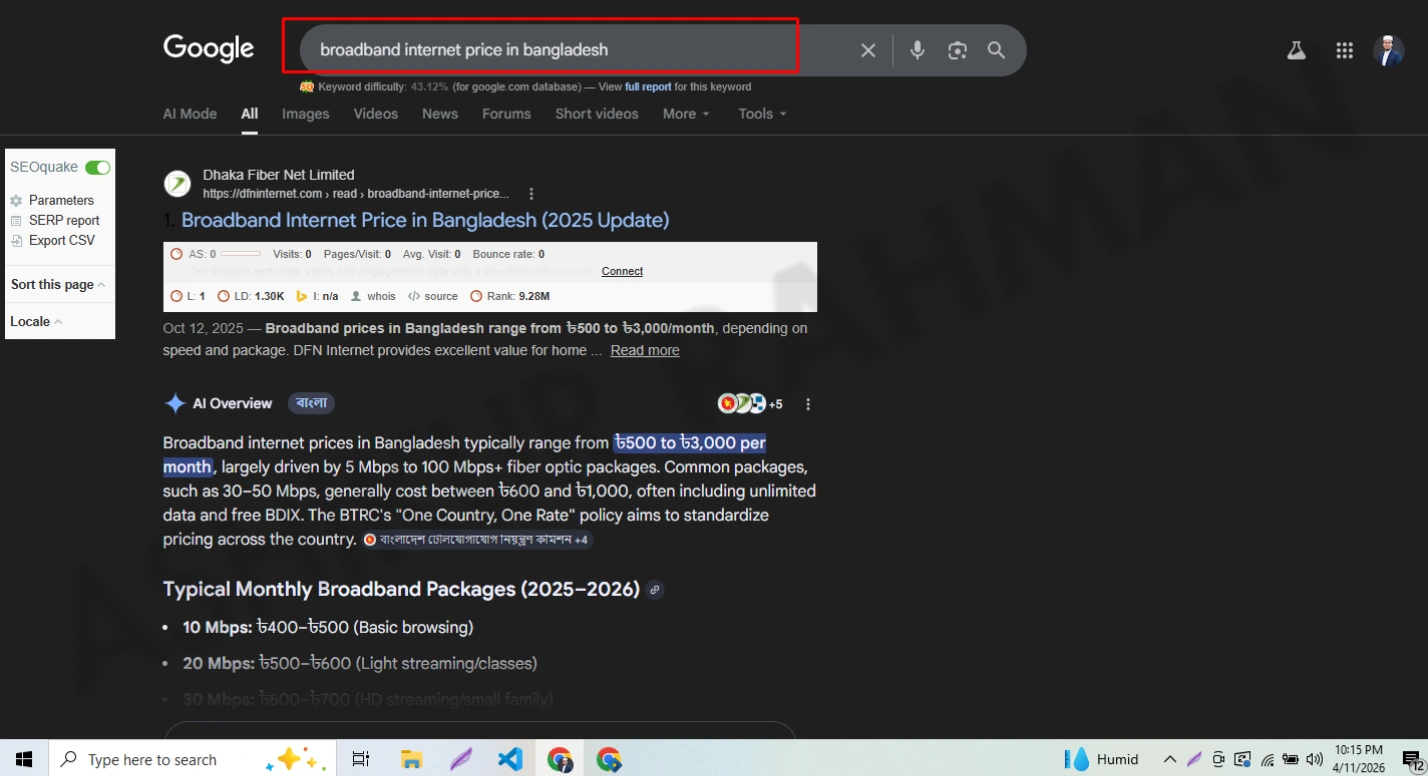
Task: Click the Dhaka Fiber Net site favicon
Action: point(177,184)
